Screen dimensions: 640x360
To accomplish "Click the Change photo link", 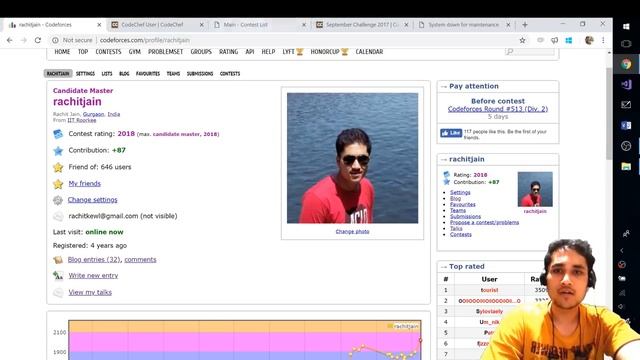I will [352, 231].
